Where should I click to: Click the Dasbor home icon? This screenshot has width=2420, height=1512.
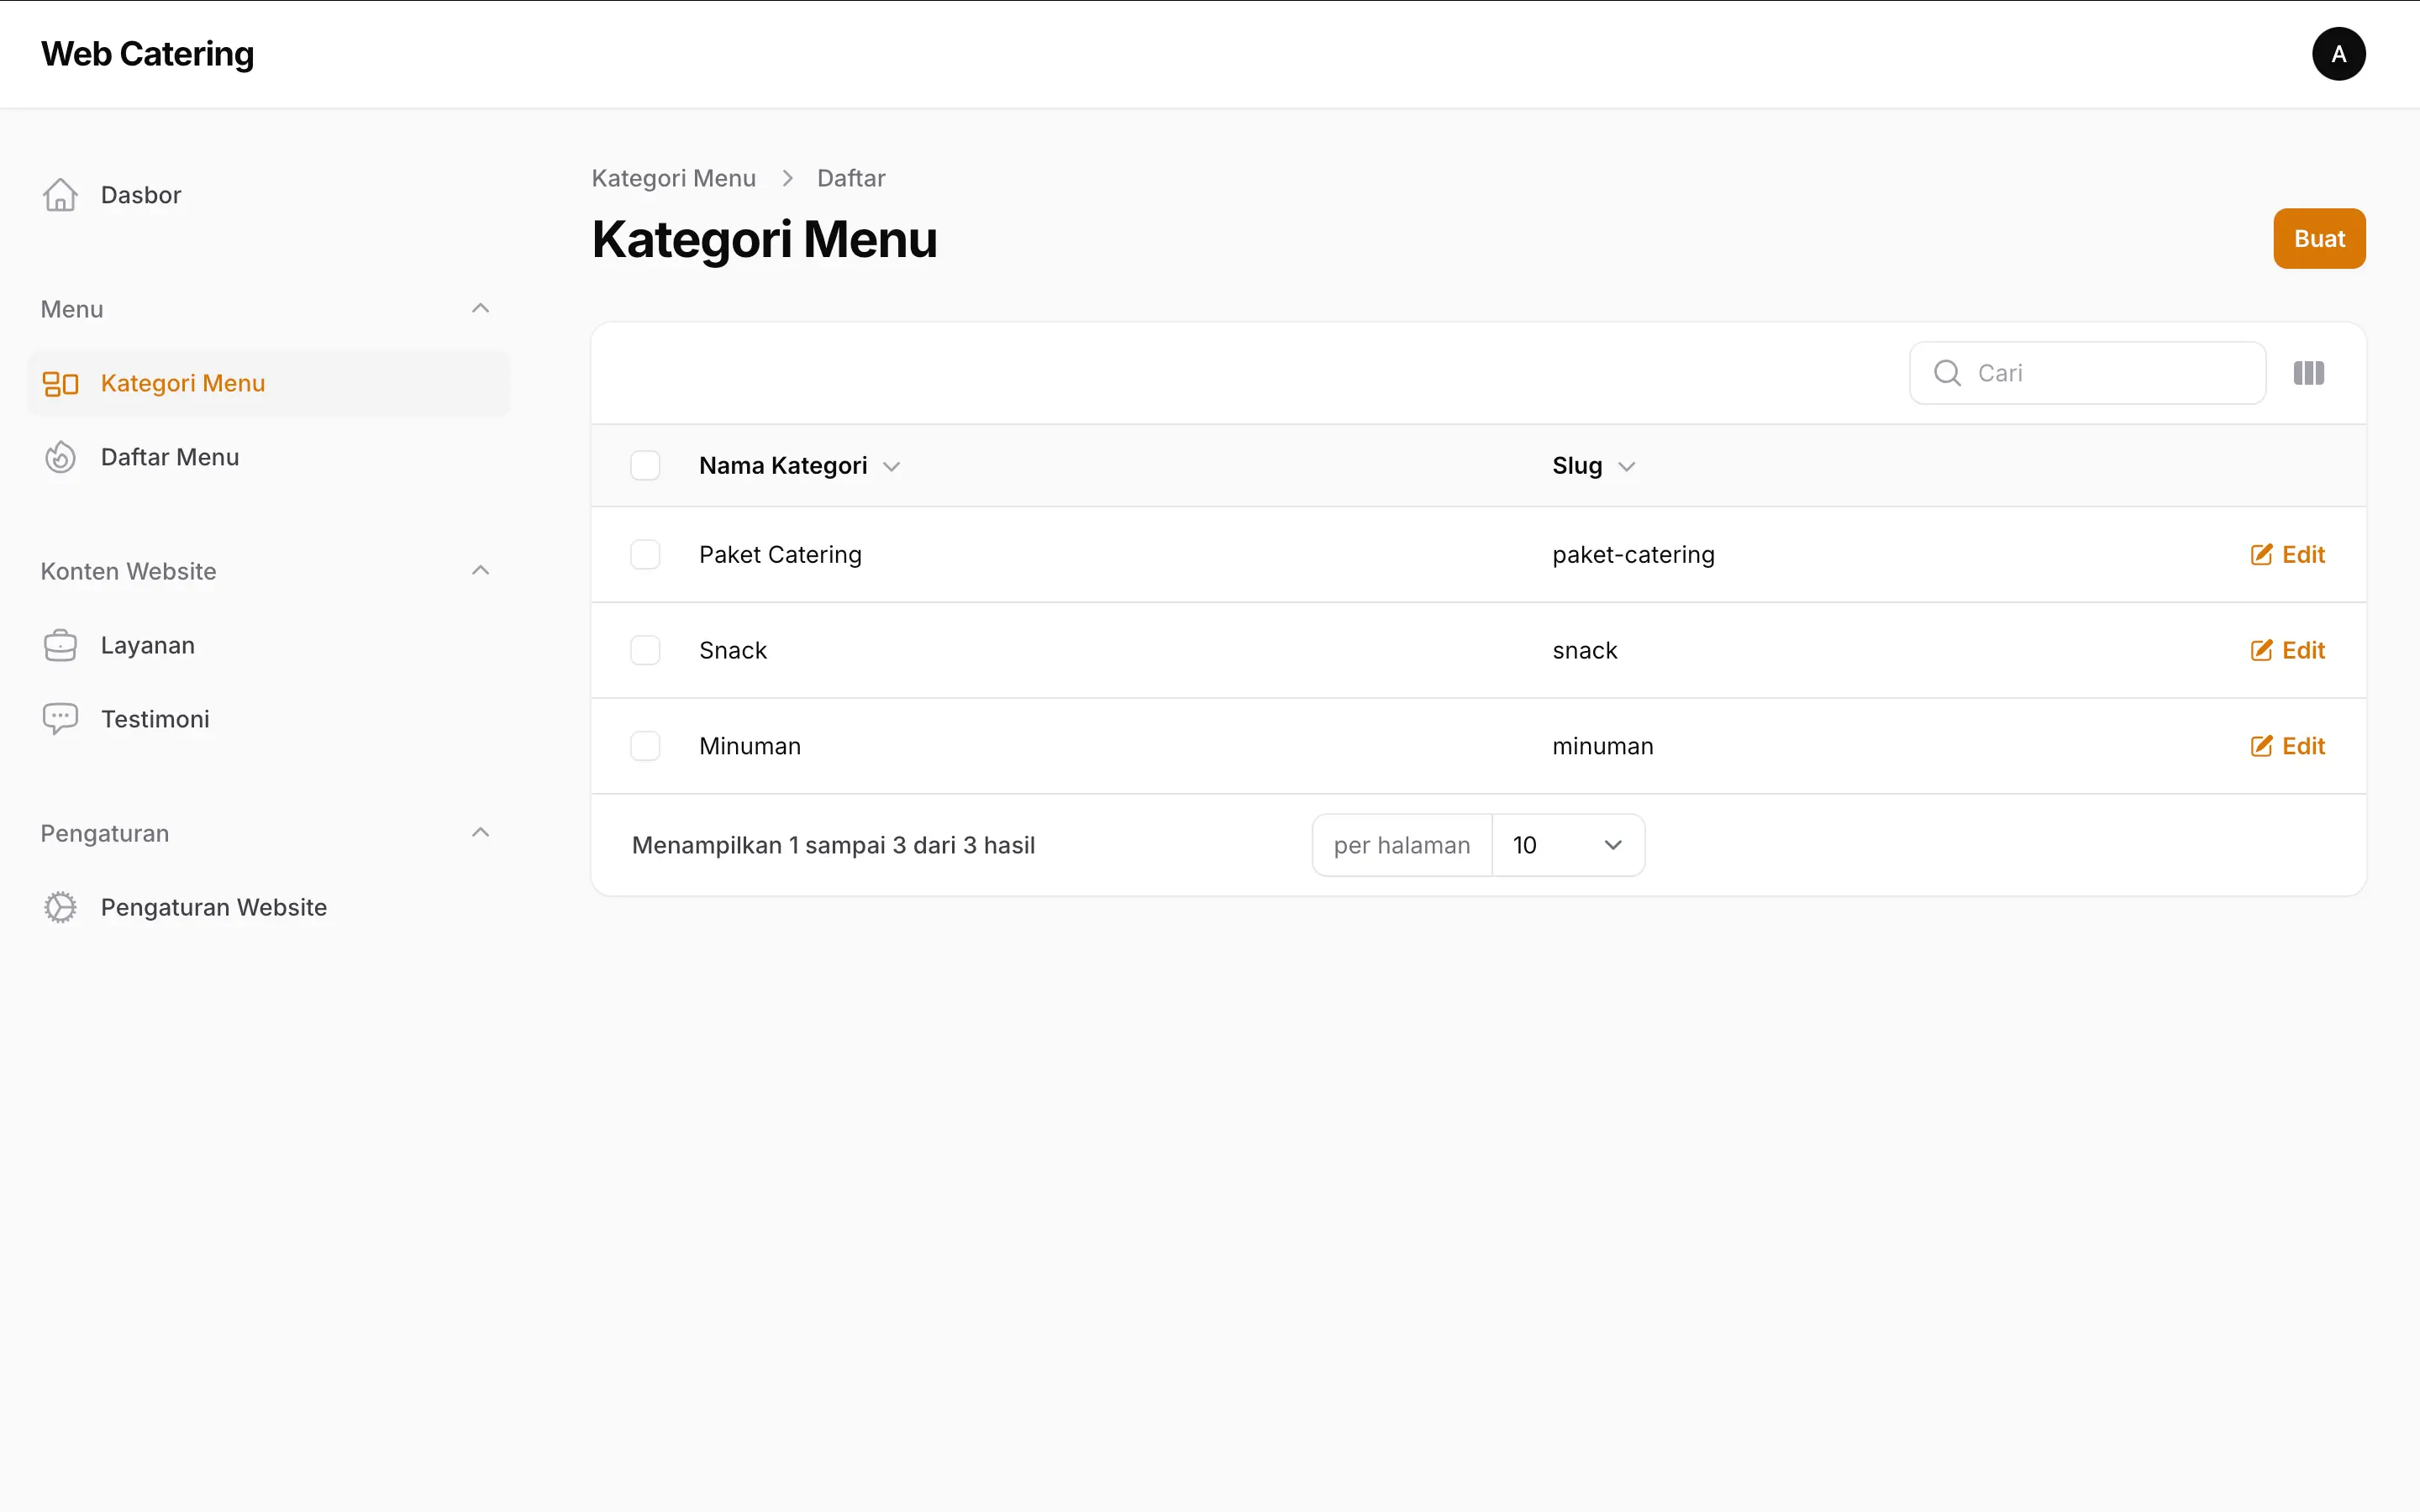(x=60, y=195)
